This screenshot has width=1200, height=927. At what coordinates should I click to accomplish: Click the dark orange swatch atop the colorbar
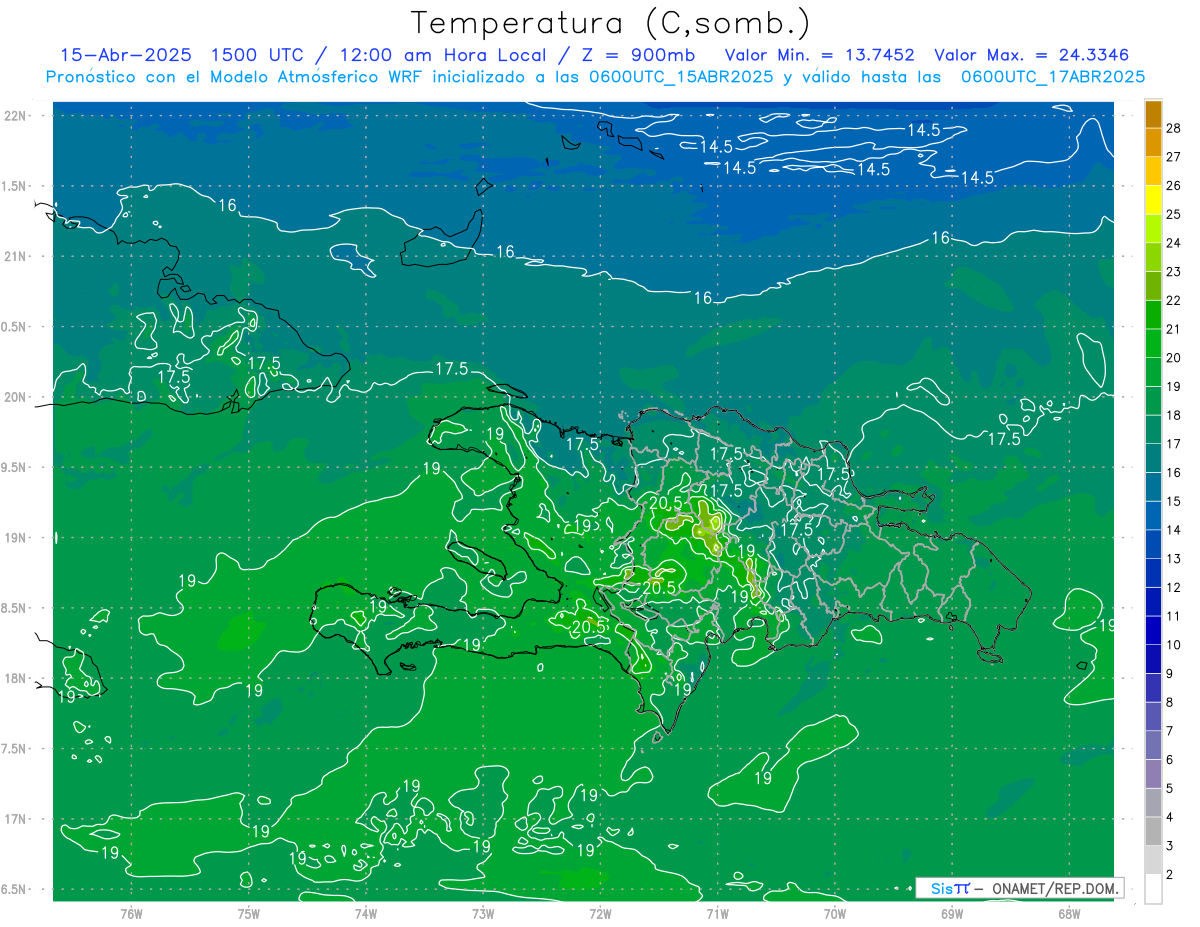(1153, 114)
